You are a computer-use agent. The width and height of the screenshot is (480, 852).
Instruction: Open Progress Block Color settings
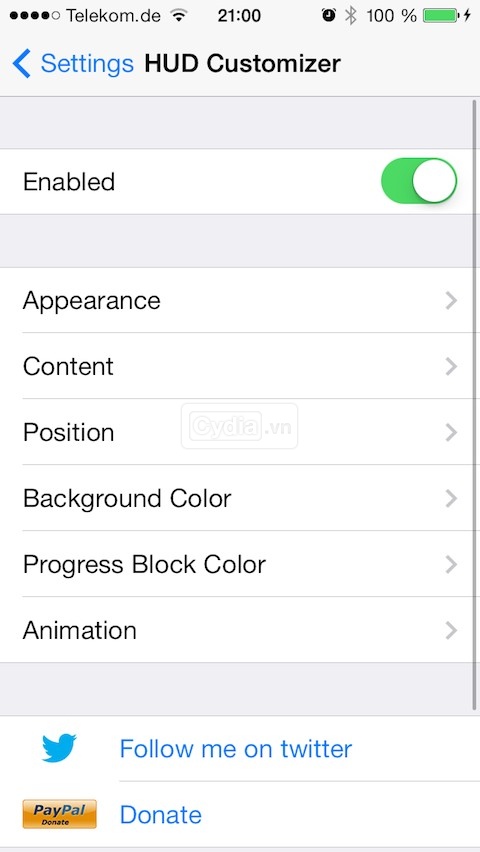(x=240, y=564)
